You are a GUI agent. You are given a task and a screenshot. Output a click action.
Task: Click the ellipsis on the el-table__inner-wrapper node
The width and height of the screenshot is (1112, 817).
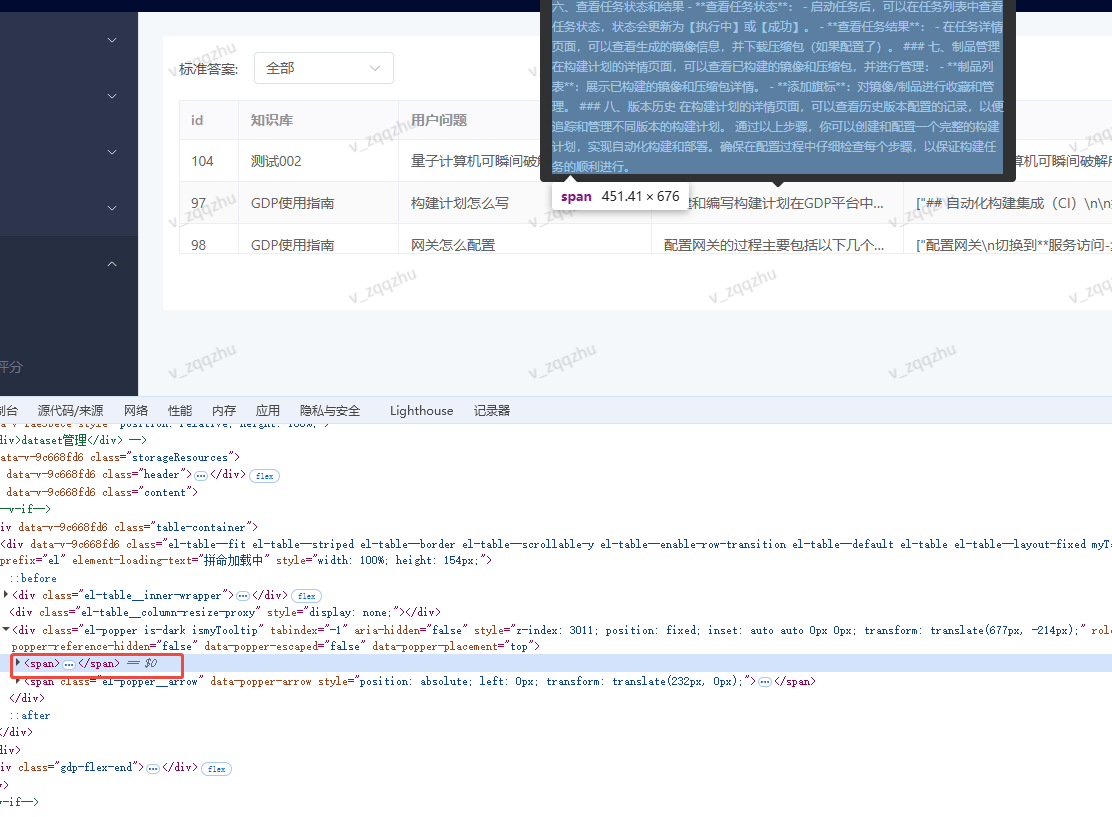[243, 594]
